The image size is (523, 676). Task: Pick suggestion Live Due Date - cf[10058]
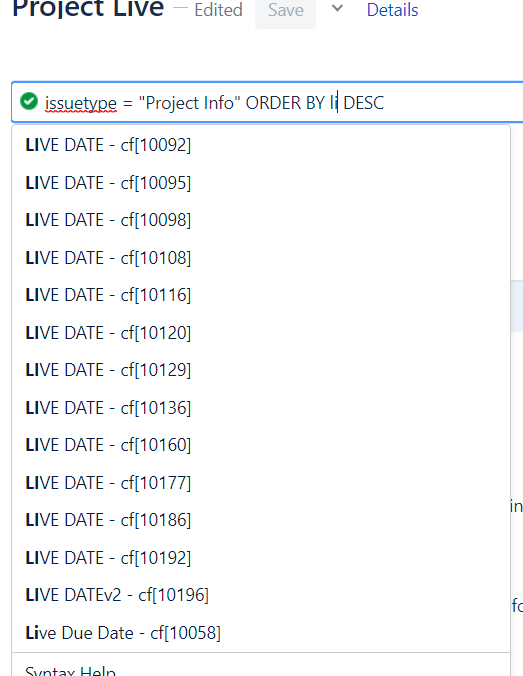(x=261, y=633)
